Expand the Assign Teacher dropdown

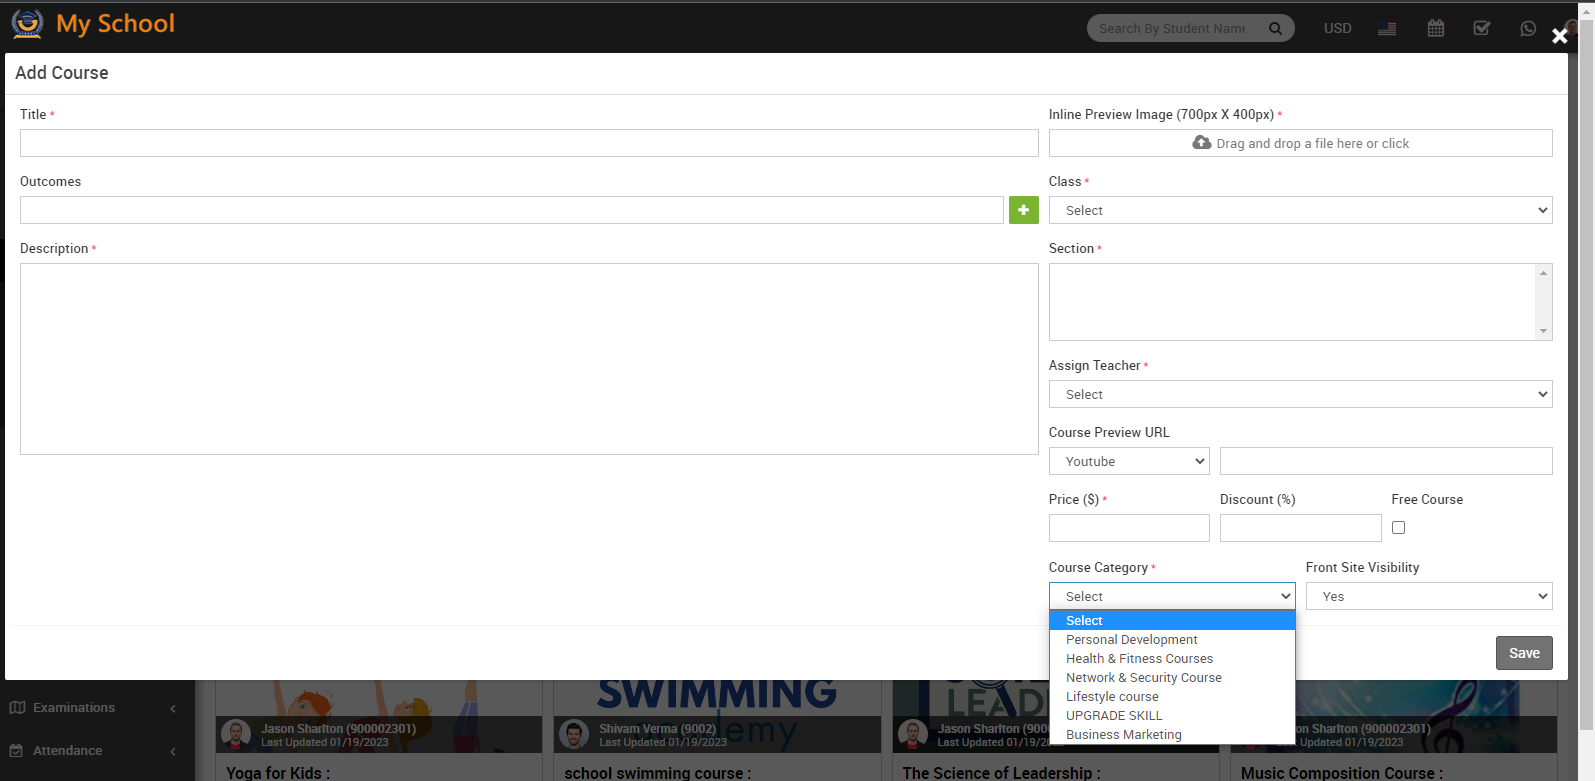[1300, 394]
